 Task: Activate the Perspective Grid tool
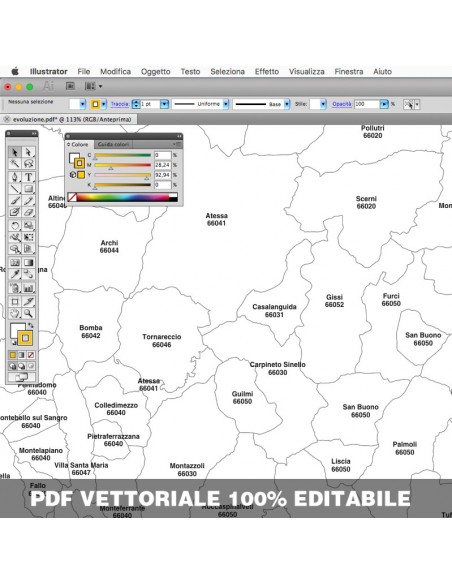29,248
